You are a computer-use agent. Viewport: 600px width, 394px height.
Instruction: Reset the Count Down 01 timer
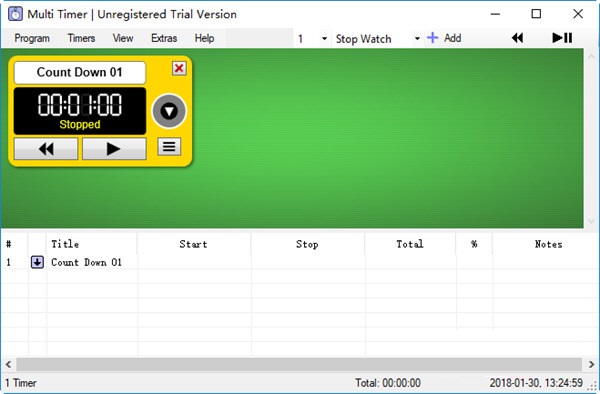[46, 148]
